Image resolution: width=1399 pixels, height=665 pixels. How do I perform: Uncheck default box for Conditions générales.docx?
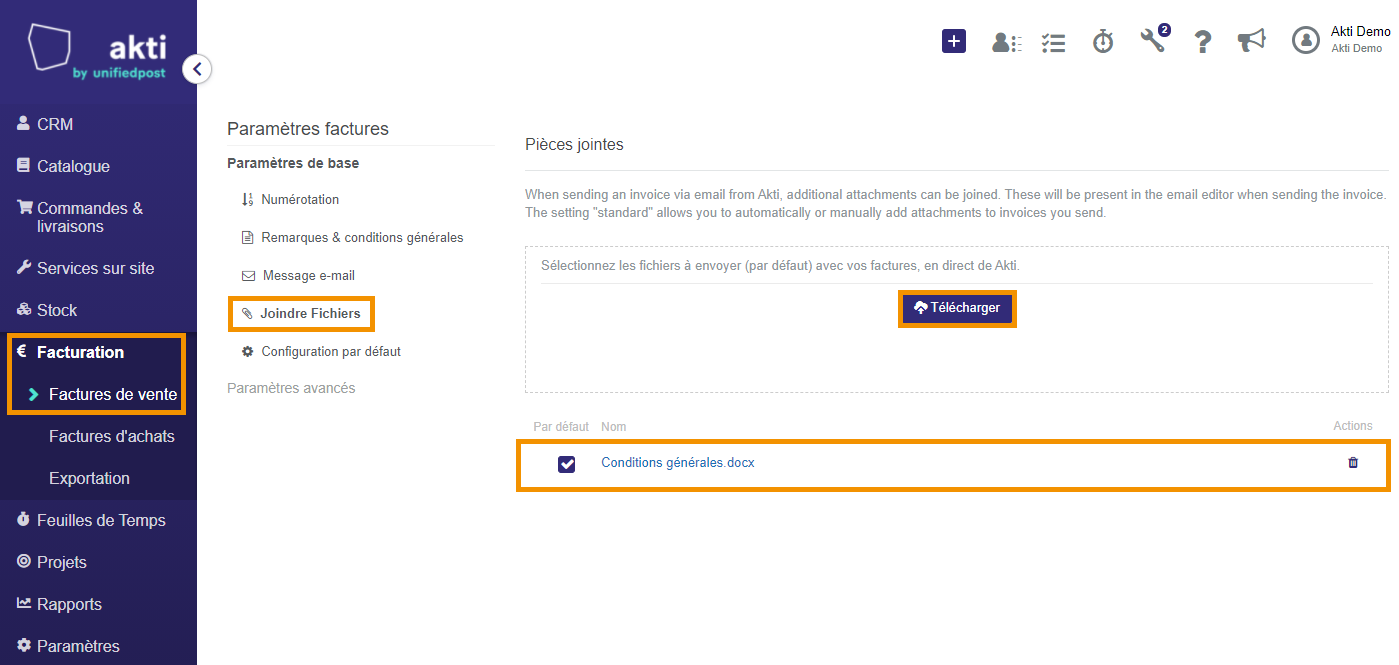pos(566,464)
